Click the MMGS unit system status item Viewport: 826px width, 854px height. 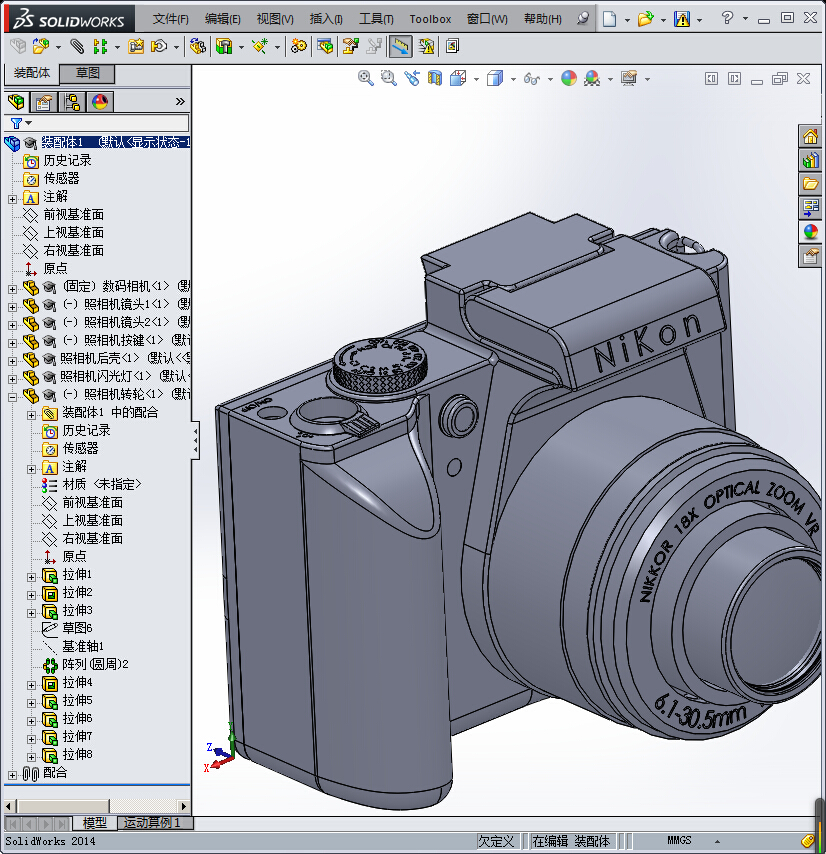point(679,840)
